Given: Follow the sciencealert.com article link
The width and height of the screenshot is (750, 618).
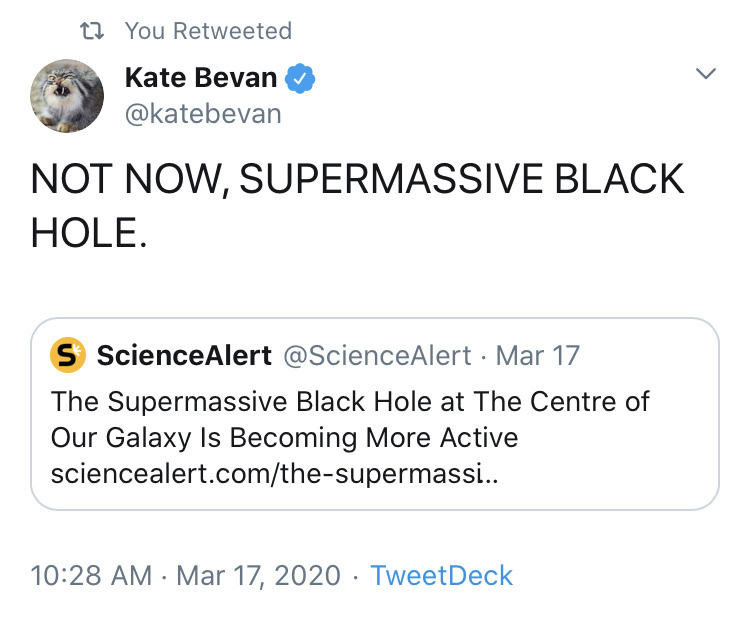Looking at the screenshot, I should (x=275, y=474).
